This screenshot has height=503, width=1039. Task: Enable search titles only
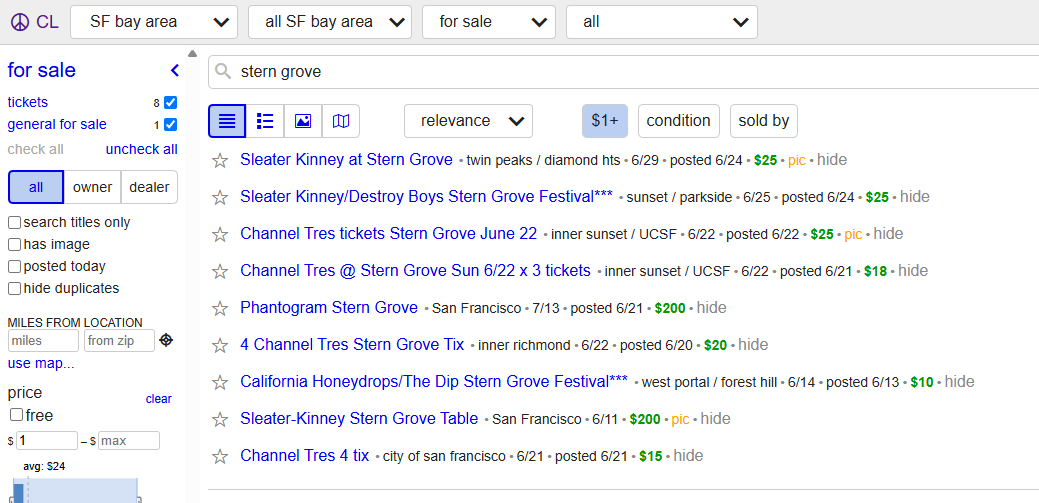[x=14, y=223]
